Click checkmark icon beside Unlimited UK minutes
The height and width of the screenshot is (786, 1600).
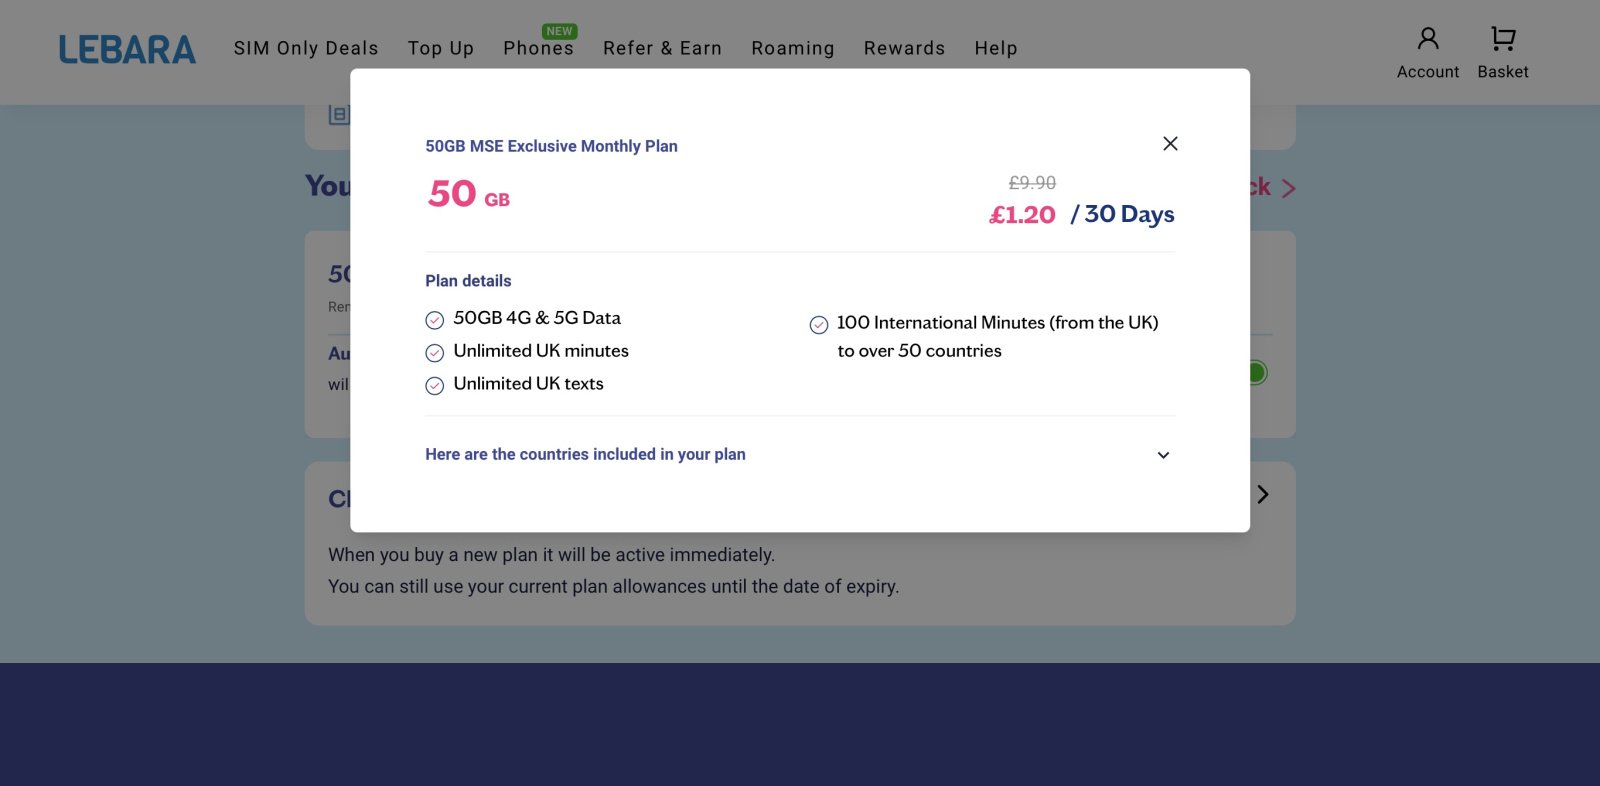[x=435, y=353]
